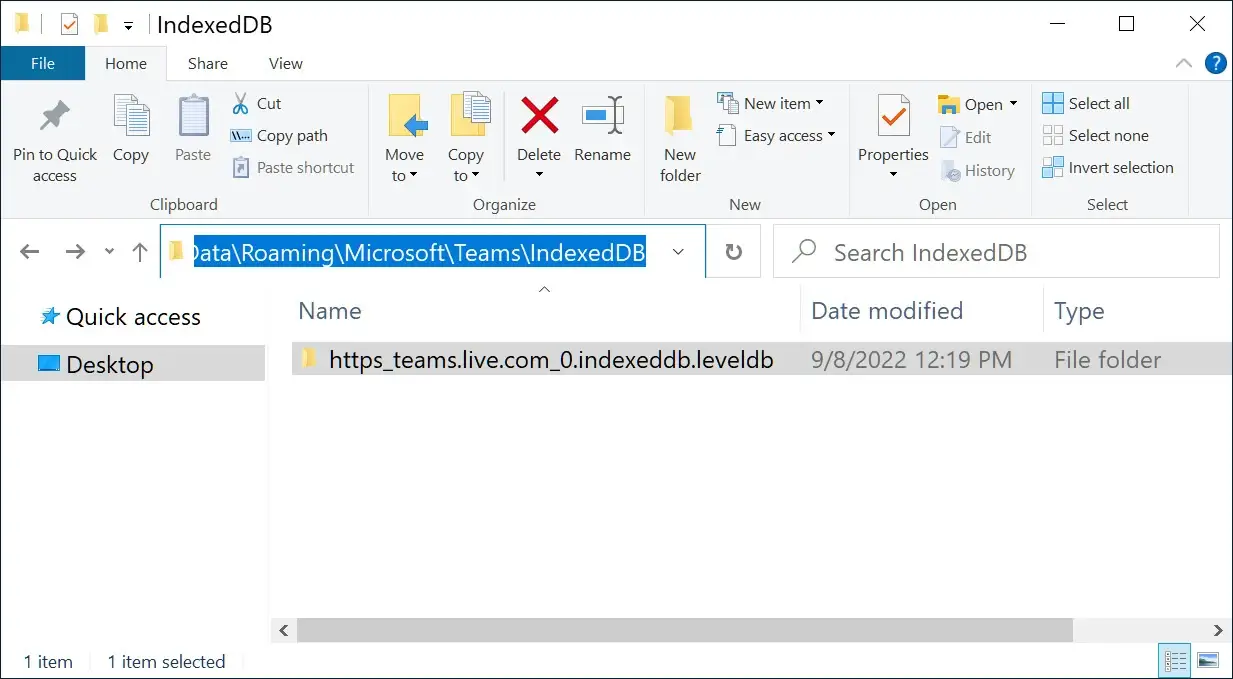Image resolution: width=1233 pixels, height=679 pixels.
Task: Open the File menu tab
Action: point(43,63)
